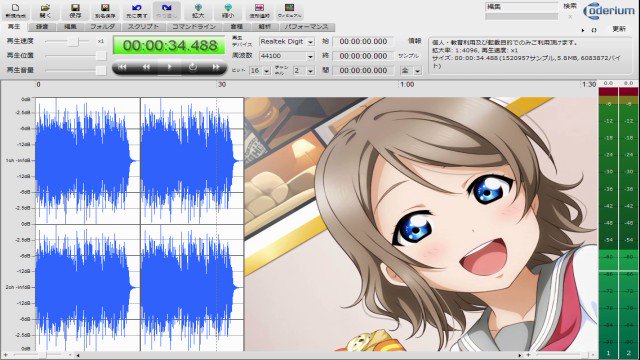Viewport: 640px width, 360px height.
Task: Open the 16 bit depth dropdown
Action: pos(267,71)
